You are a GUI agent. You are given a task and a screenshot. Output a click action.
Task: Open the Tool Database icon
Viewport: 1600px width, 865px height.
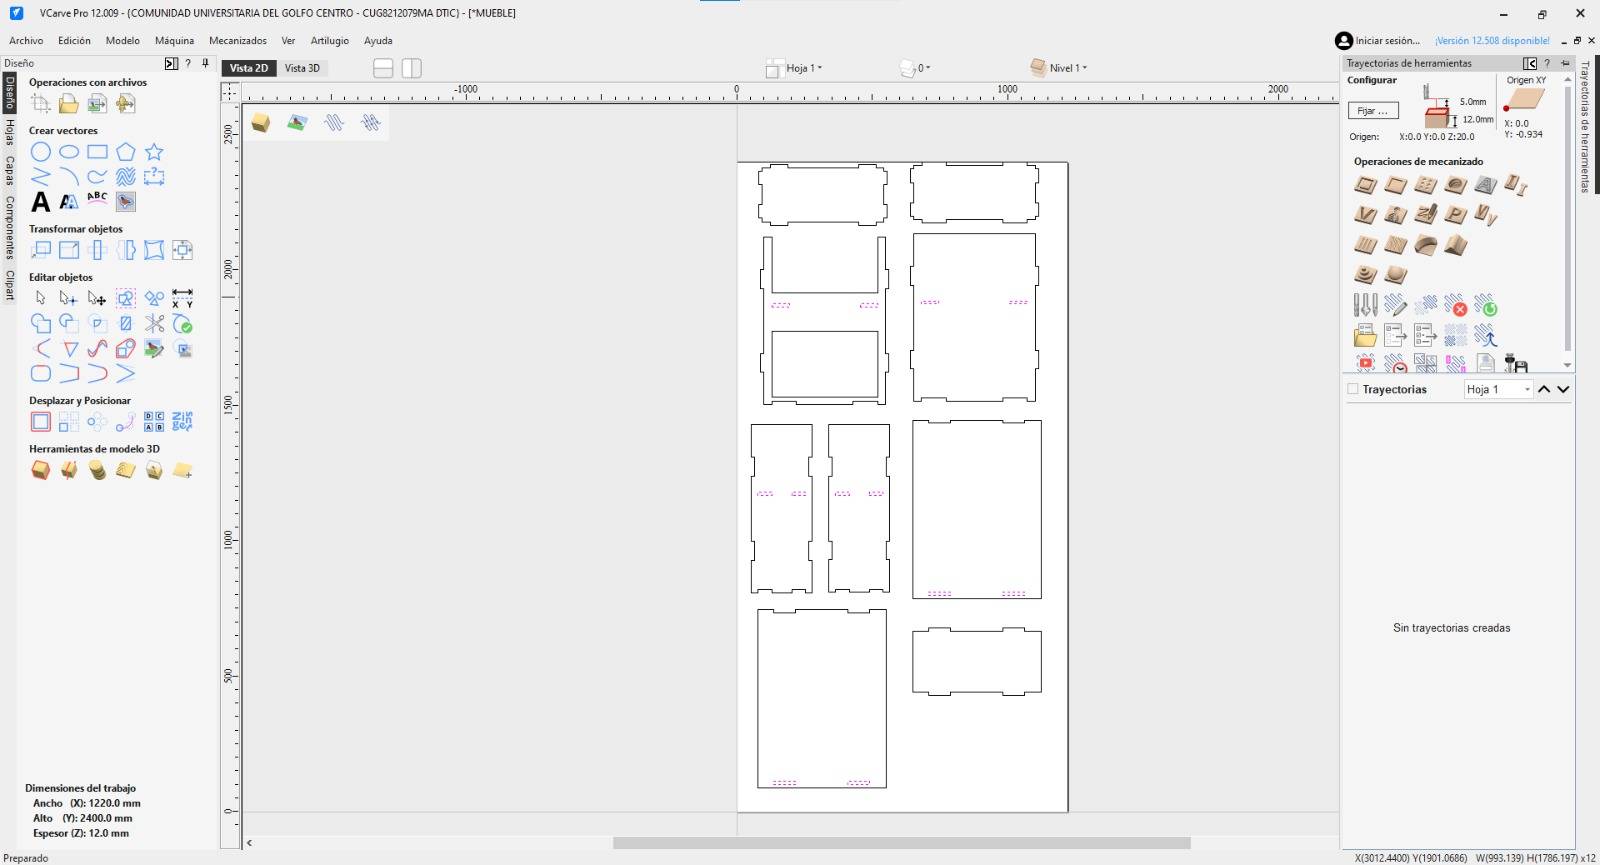pos(1365,305)
